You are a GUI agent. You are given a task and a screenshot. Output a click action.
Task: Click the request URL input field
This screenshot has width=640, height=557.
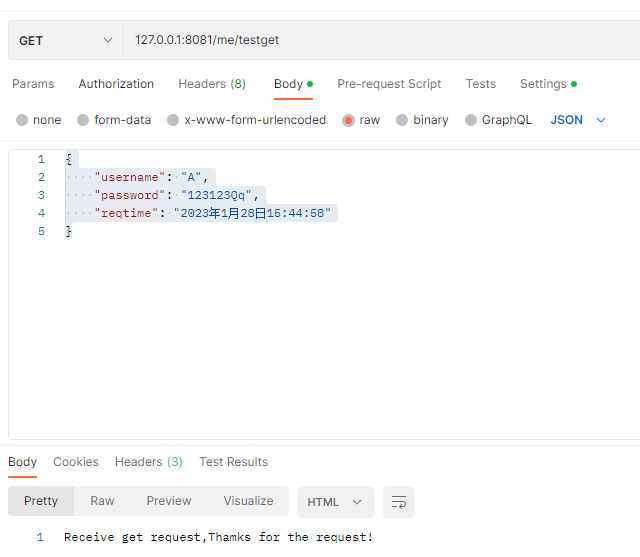pos(380,40)
